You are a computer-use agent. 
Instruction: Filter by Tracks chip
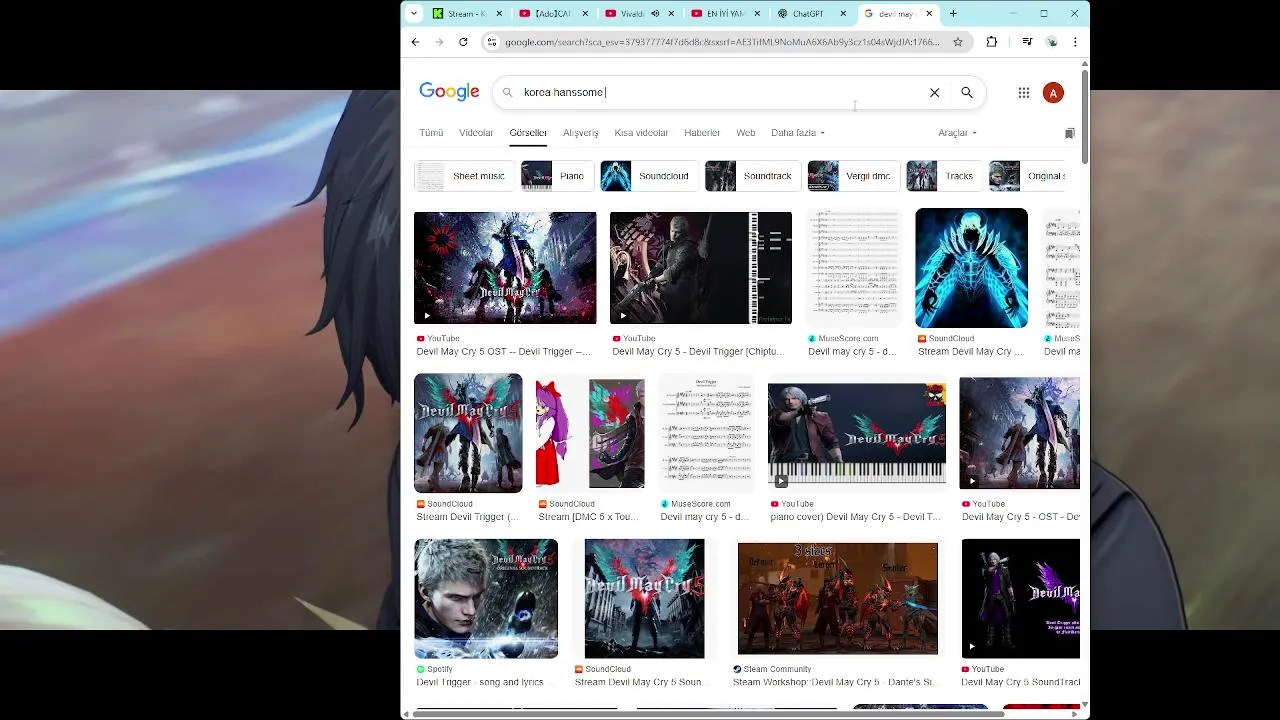944,176
